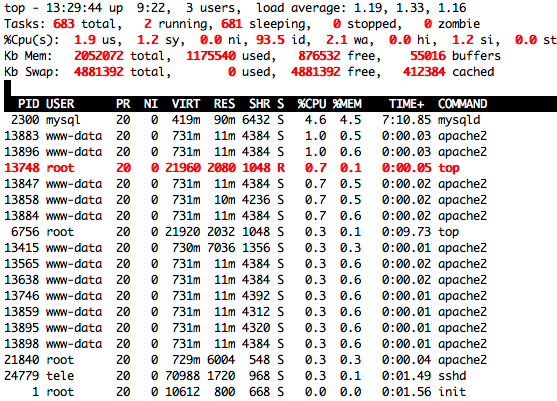Click the "mysql" user name
557x401 pixels.
click(63, 120)
